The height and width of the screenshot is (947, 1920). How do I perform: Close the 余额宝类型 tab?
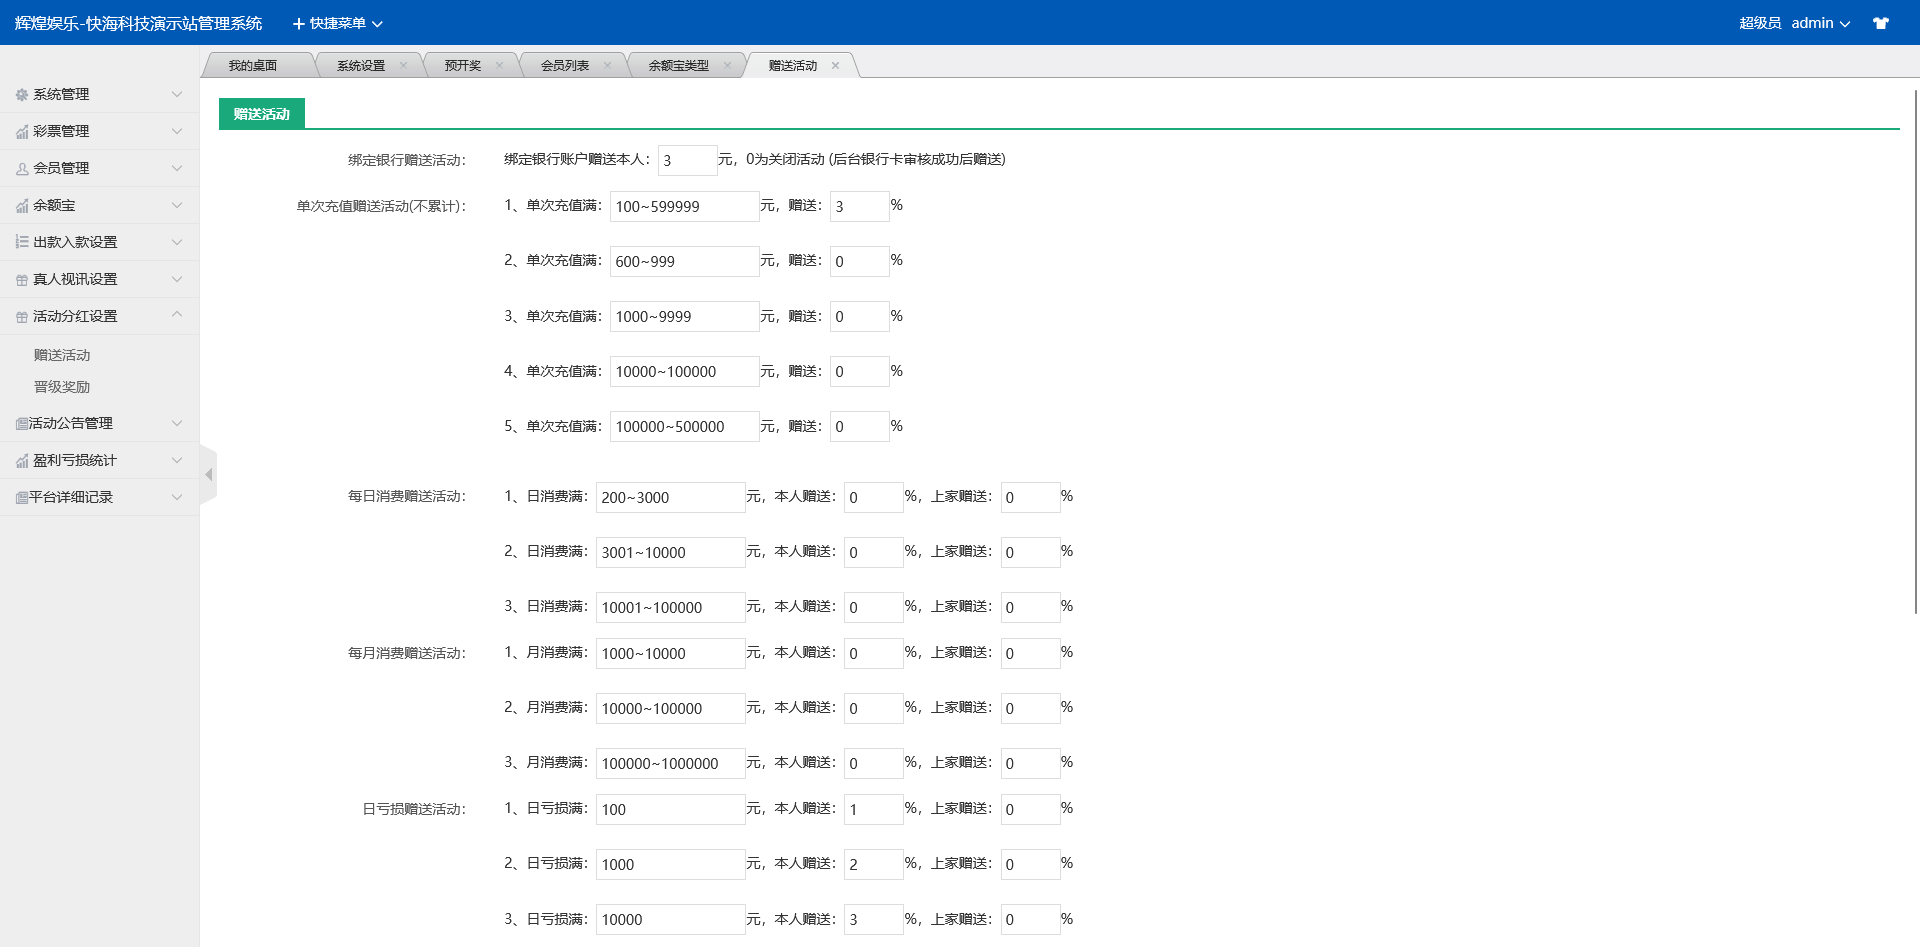[727, 66]
